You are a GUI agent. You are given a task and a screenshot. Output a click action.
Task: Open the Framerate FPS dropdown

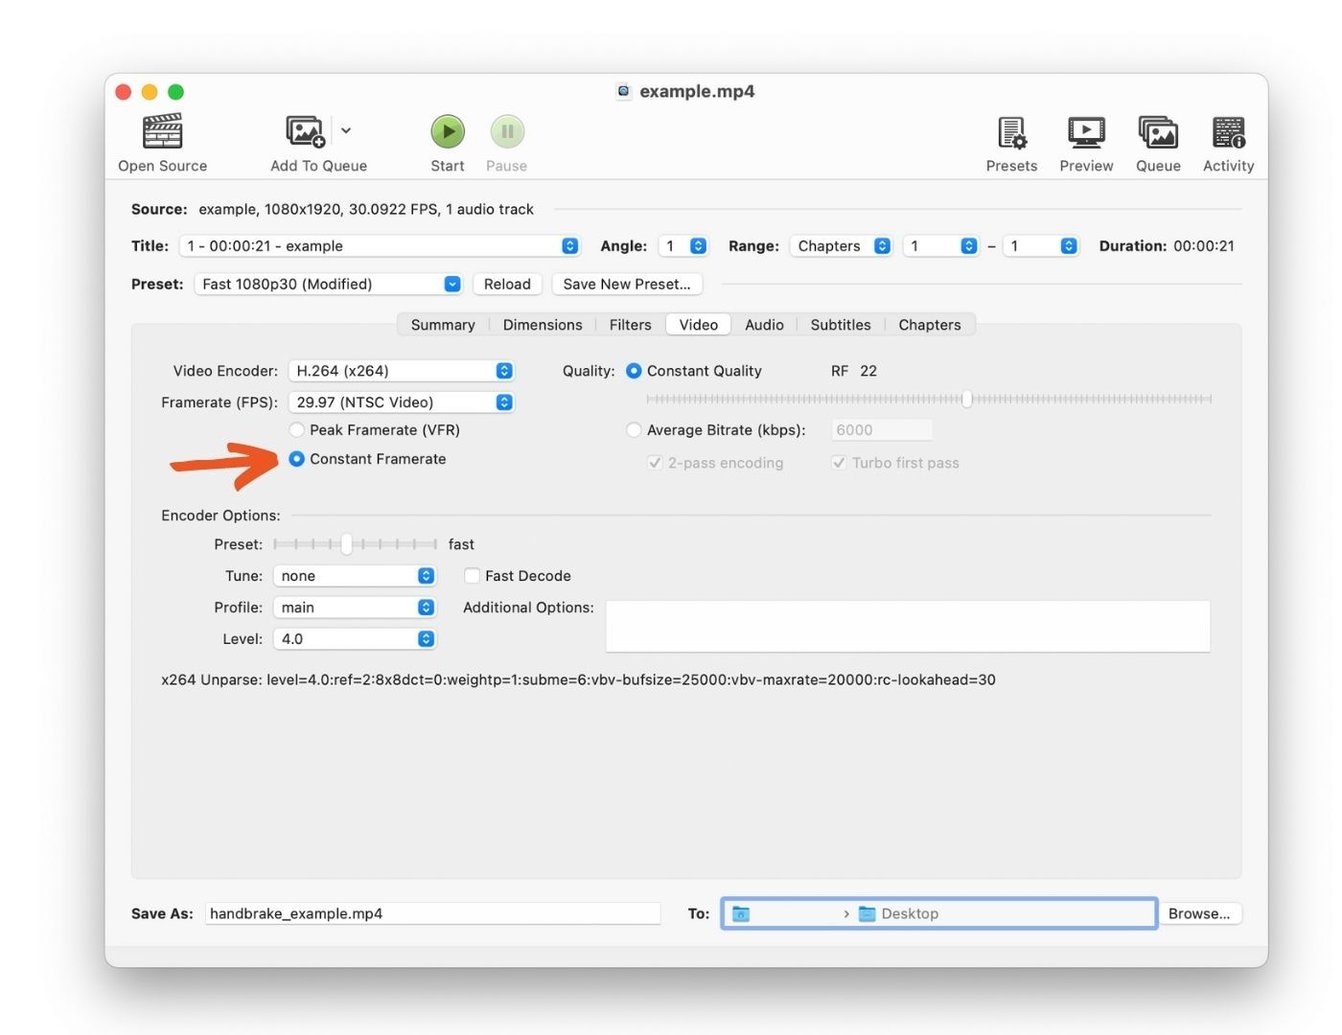401,402
